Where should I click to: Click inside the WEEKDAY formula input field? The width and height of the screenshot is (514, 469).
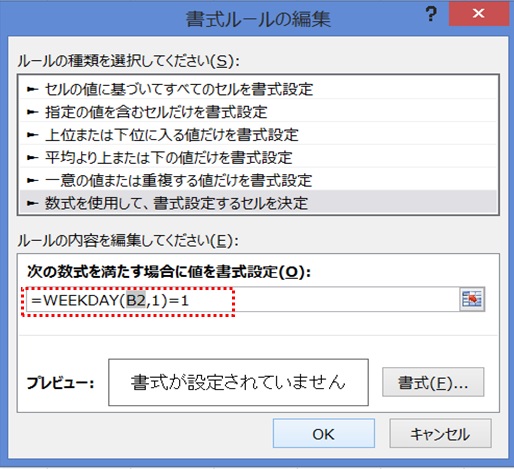(243, 300)
